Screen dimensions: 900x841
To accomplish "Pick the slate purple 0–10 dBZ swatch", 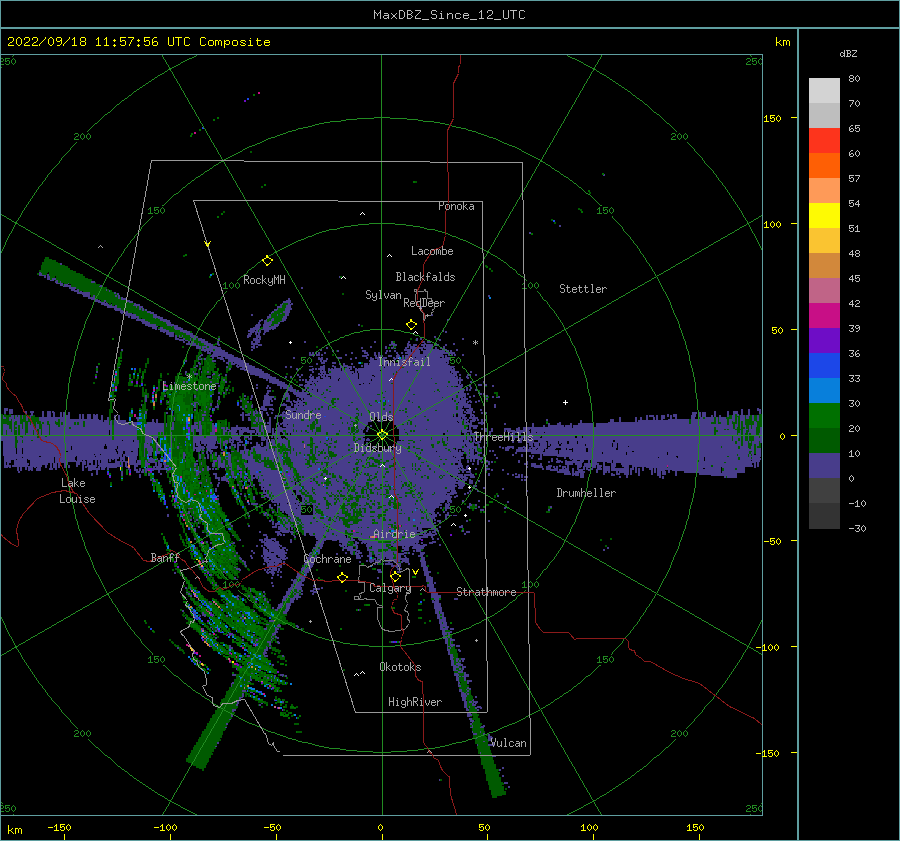I will [x=824, y=466].
